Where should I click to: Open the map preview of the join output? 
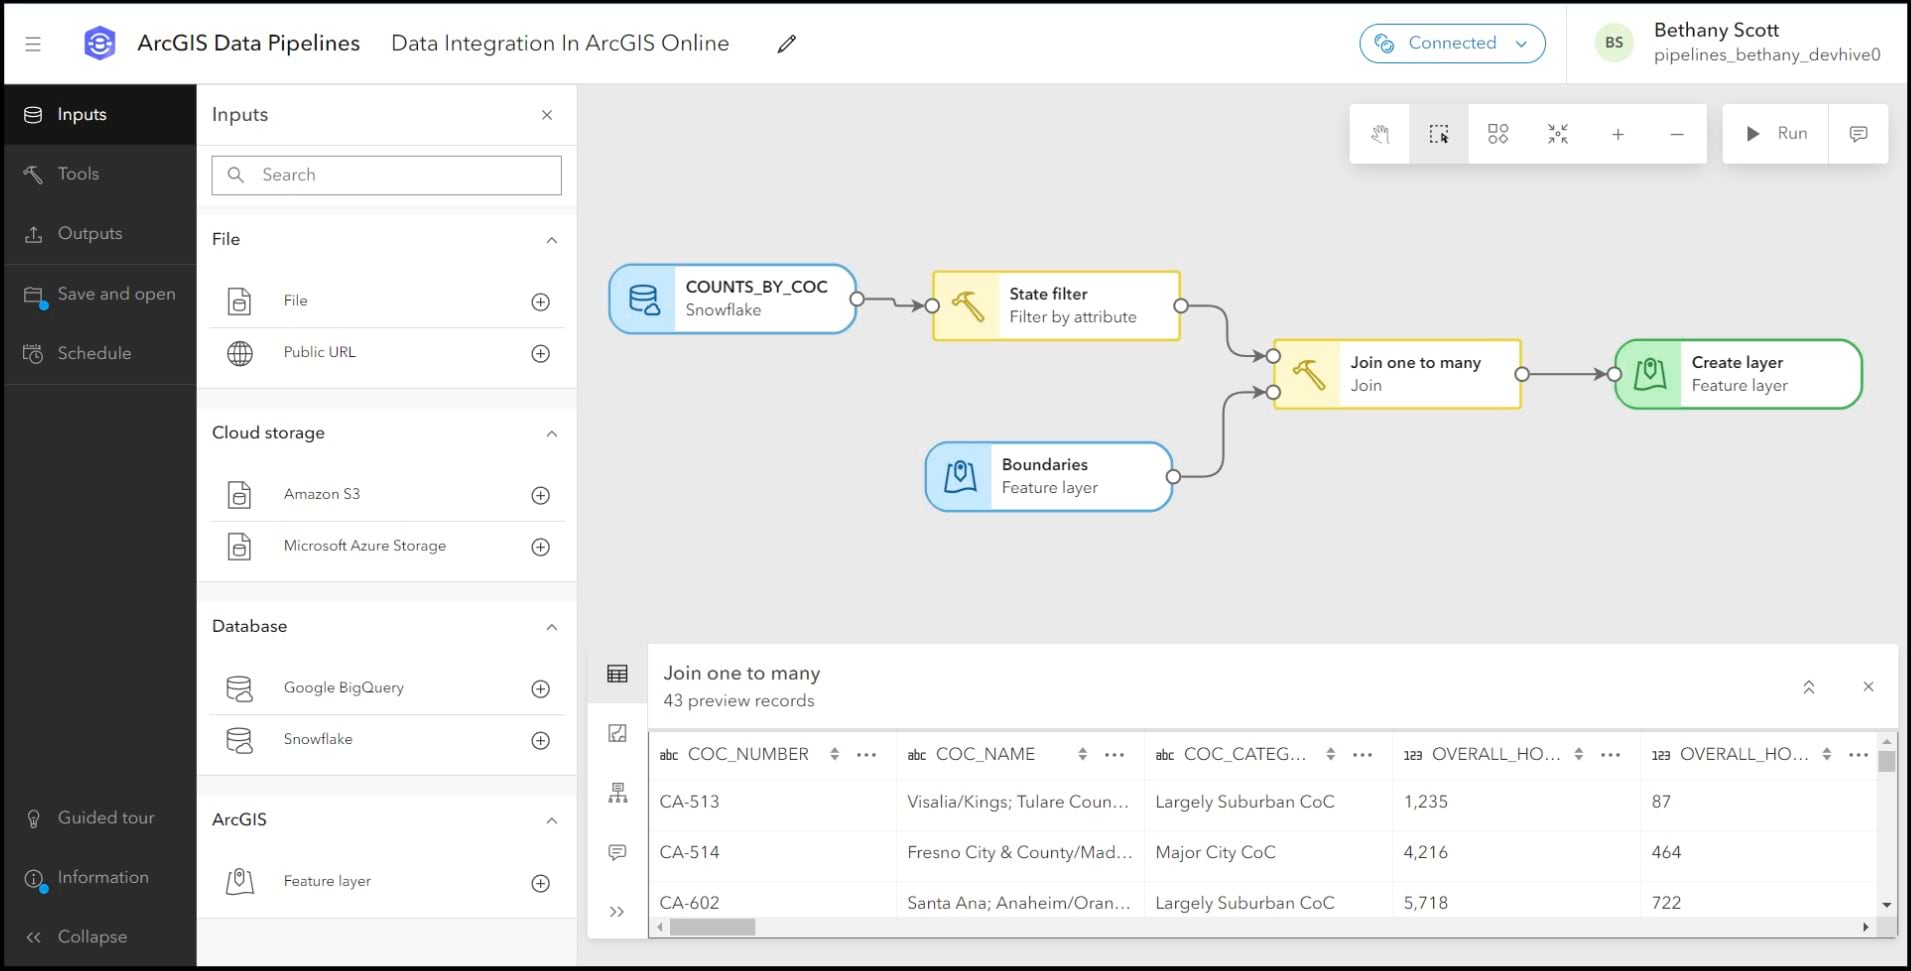coord(617,733)
